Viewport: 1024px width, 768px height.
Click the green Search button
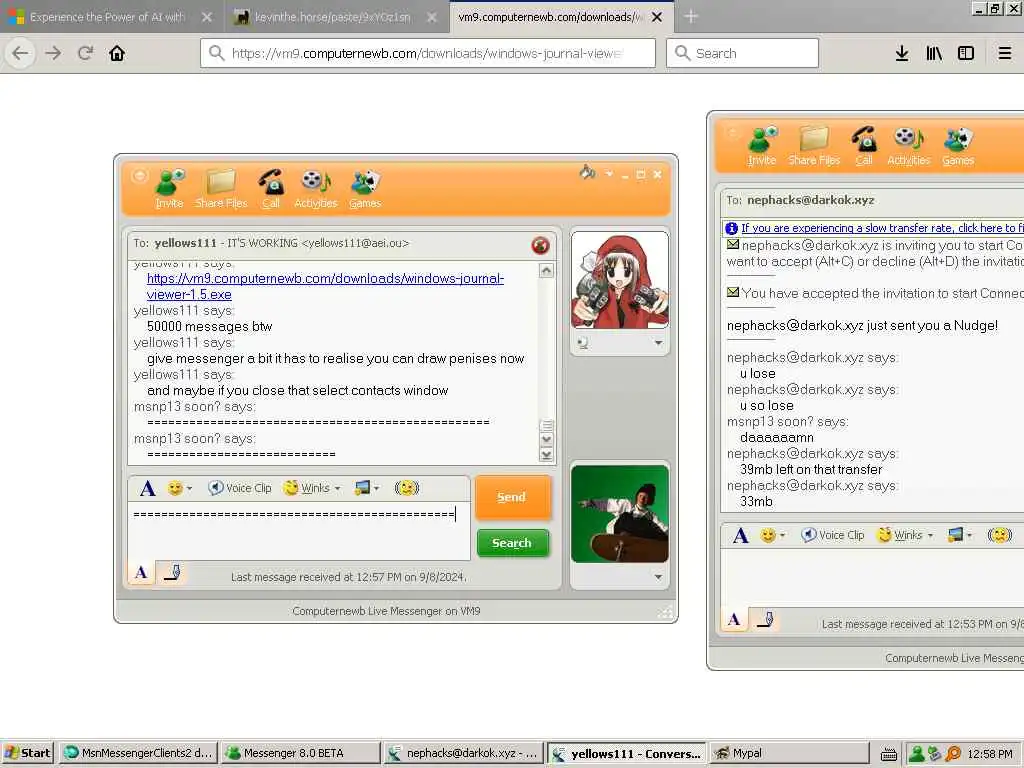pyautogui.click(x=512, y=543)
